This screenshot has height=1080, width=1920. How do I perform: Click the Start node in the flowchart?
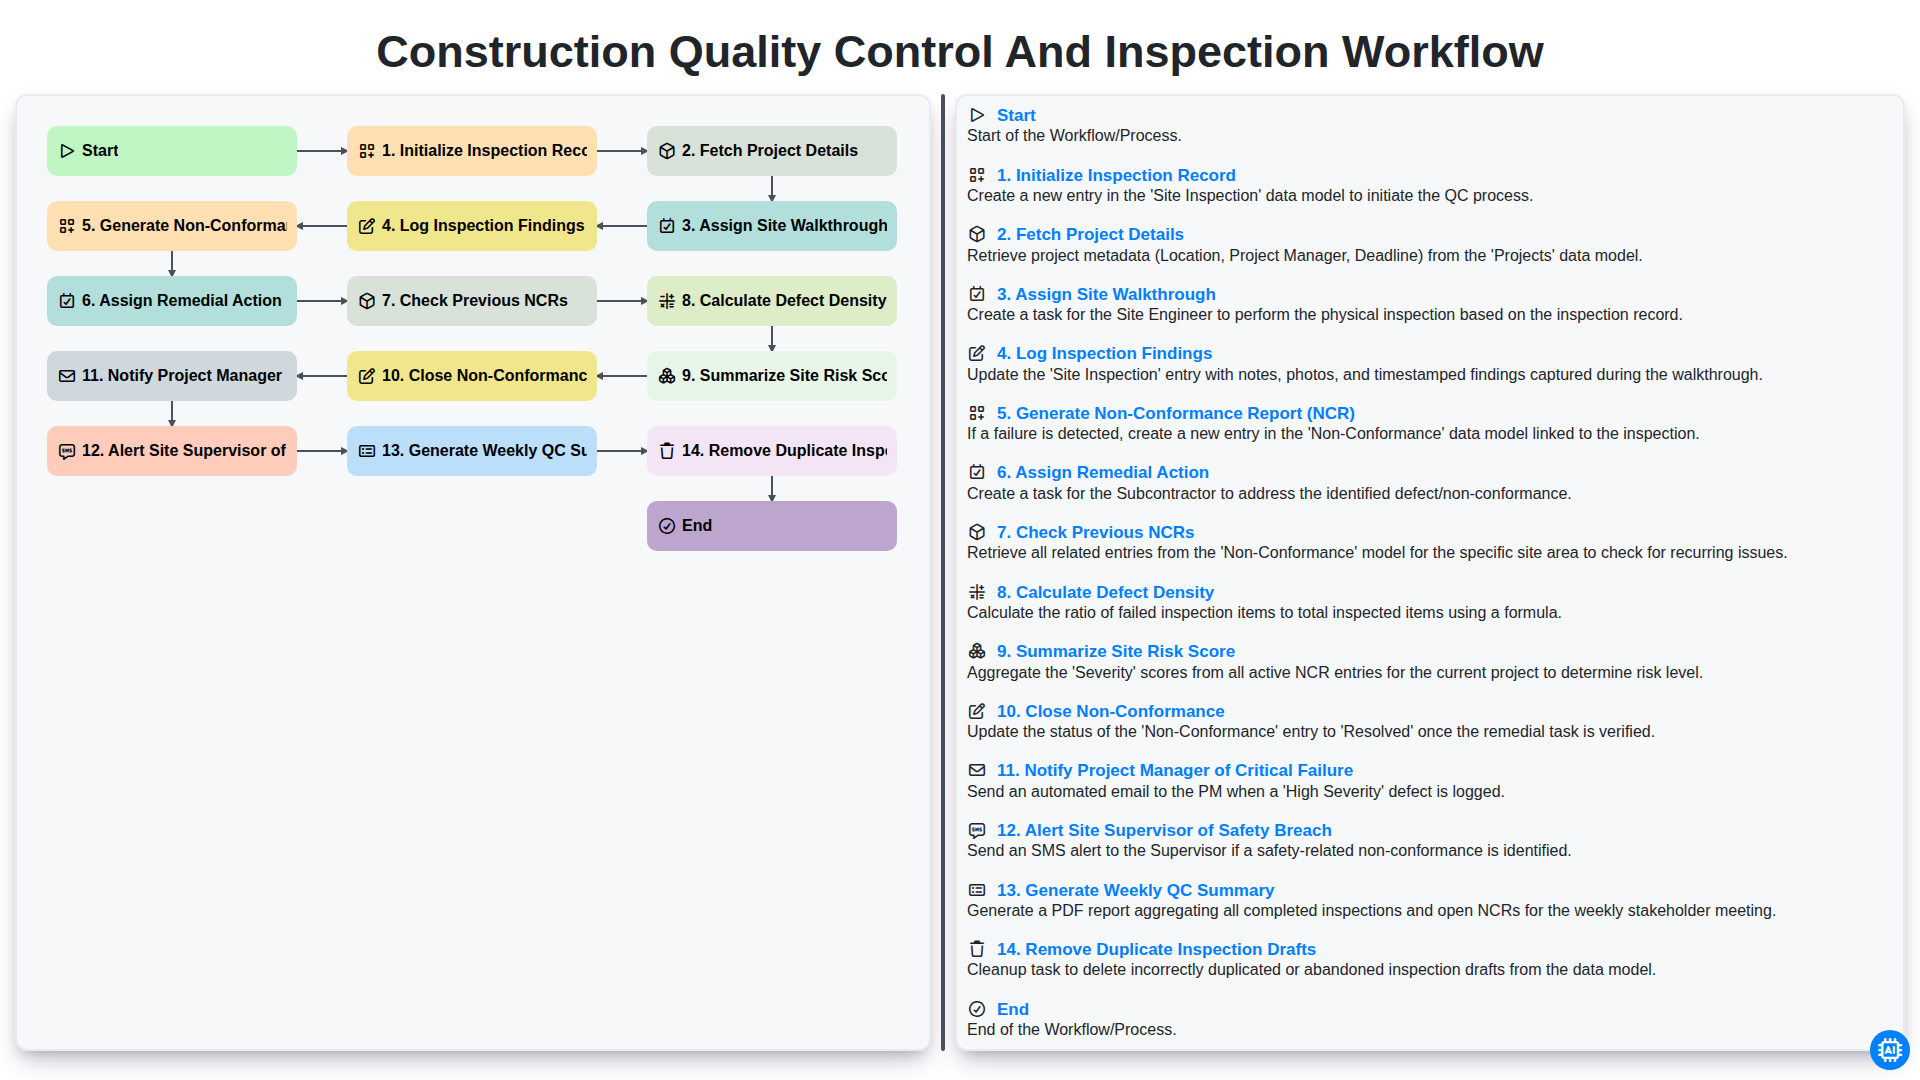(x=172, y=151)
